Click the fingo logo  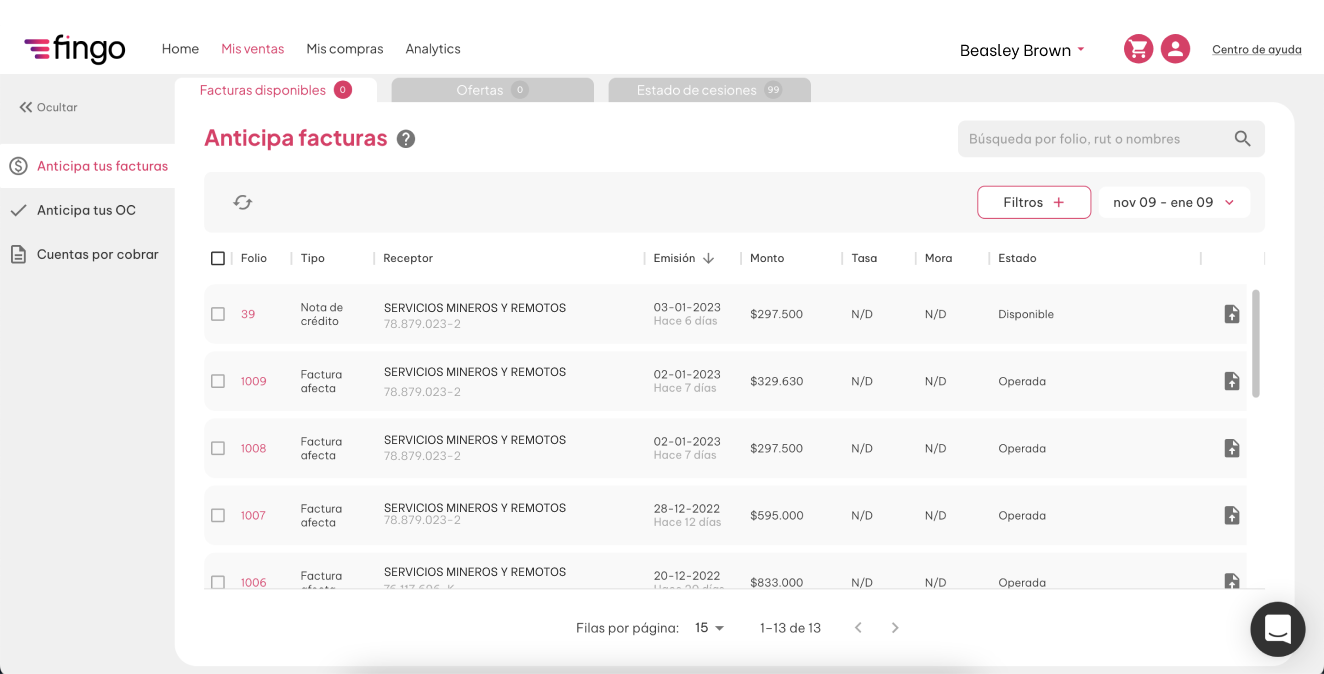click(75, 48)
